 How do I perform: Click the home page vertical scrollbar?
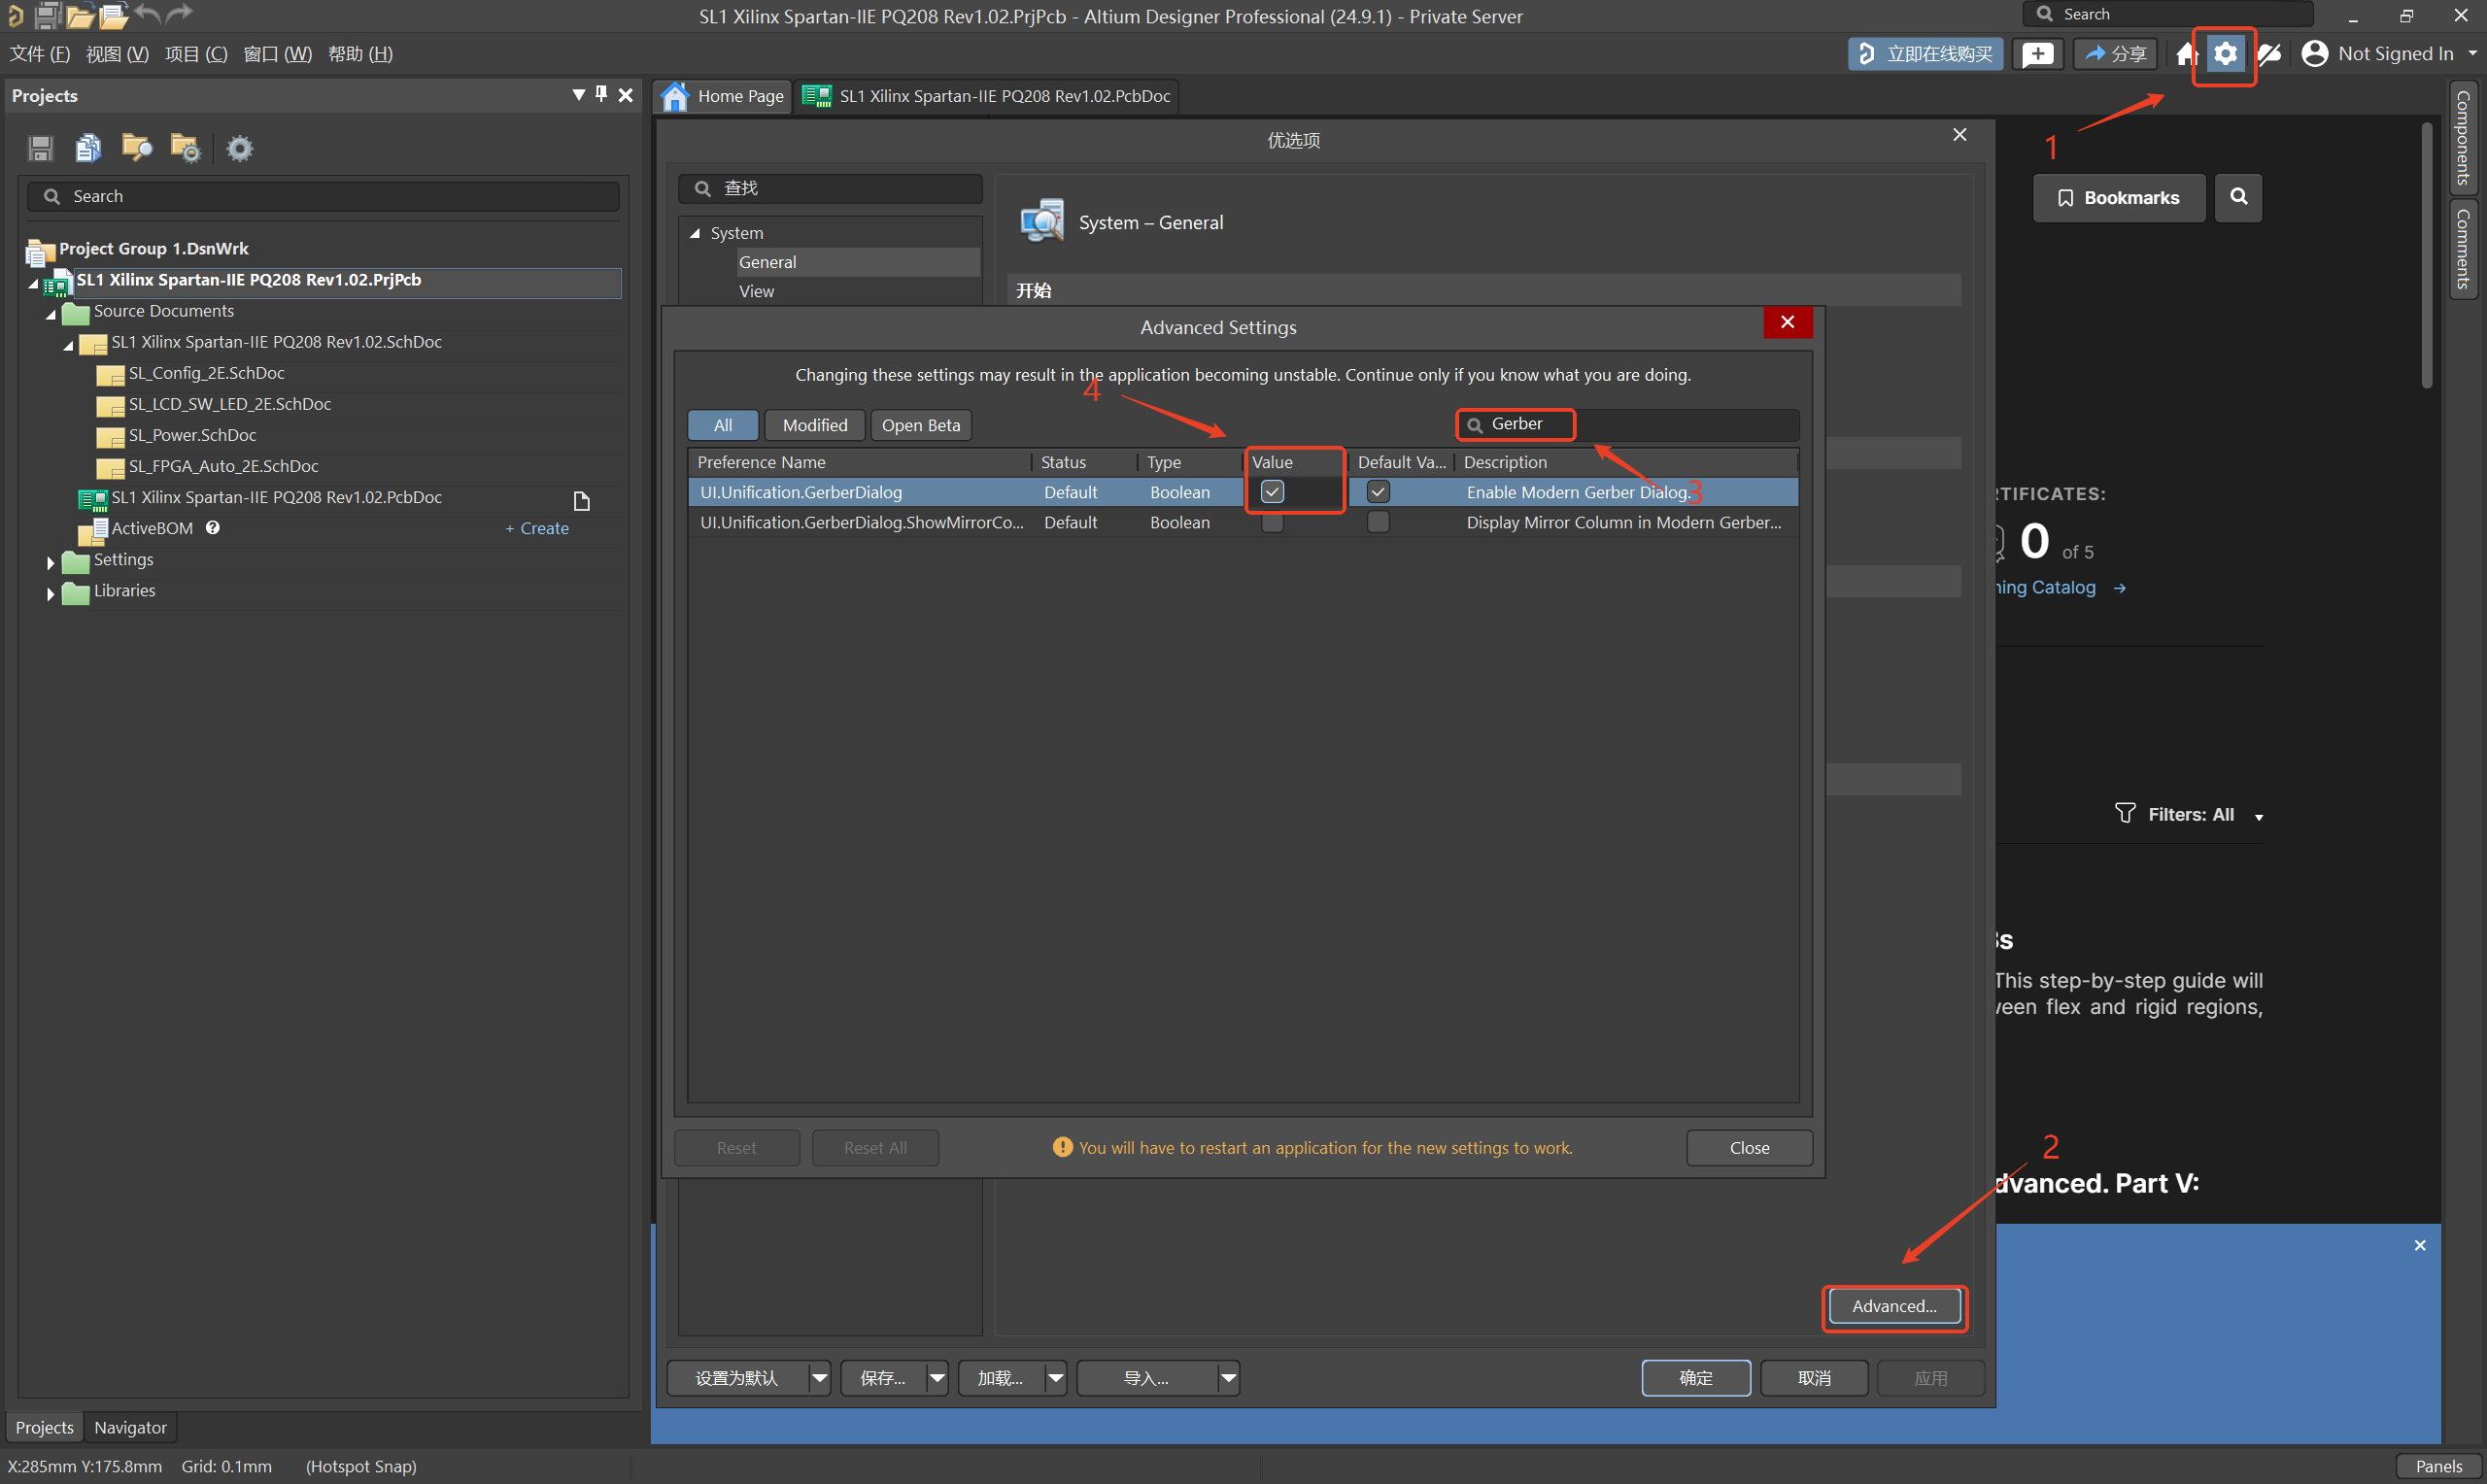[x=2426, y=255]
